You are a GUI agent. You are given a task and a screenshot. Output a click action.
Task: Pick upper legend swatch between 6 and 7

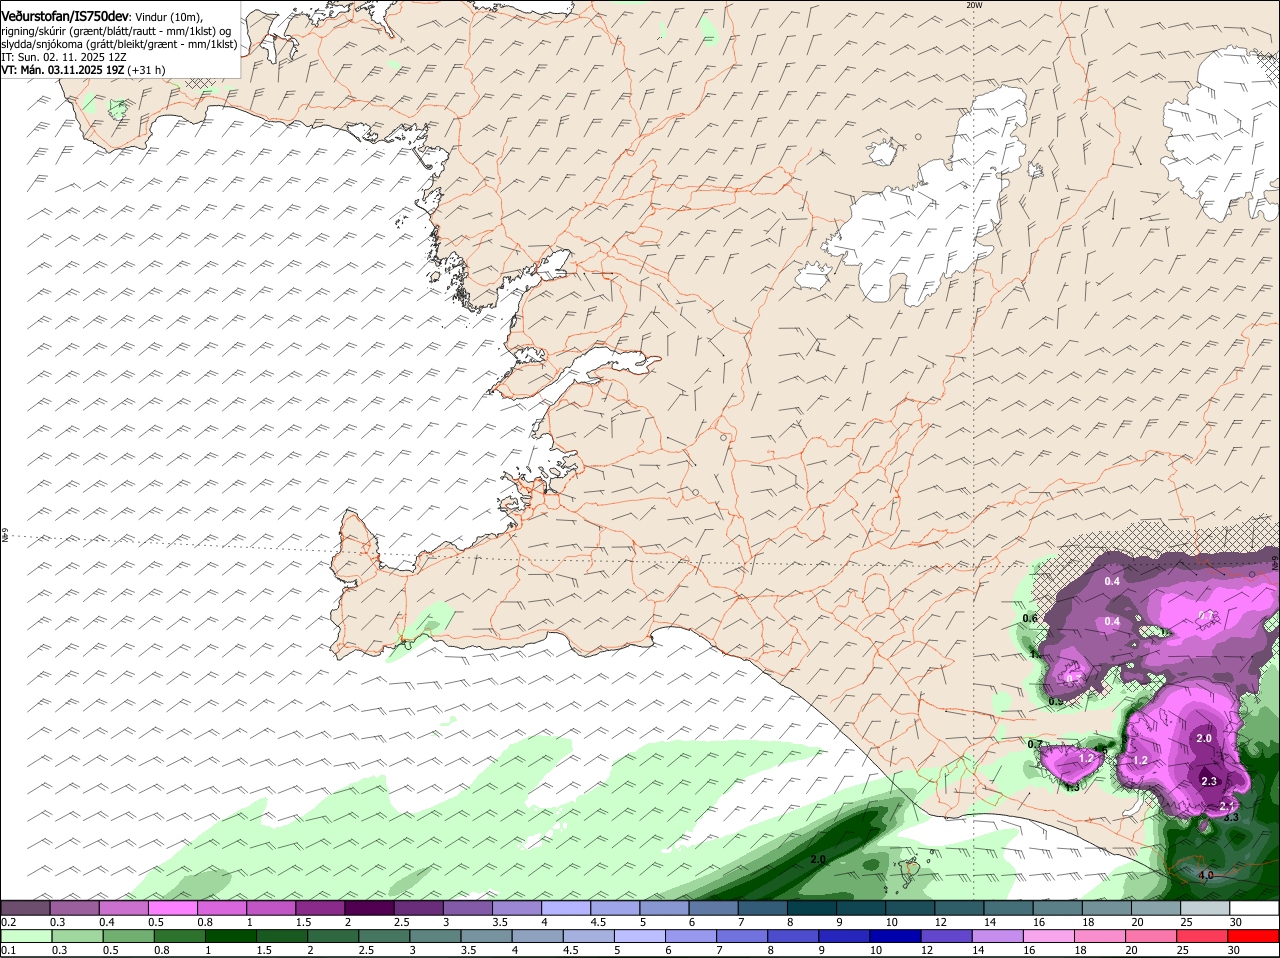[x=713, y=908]
